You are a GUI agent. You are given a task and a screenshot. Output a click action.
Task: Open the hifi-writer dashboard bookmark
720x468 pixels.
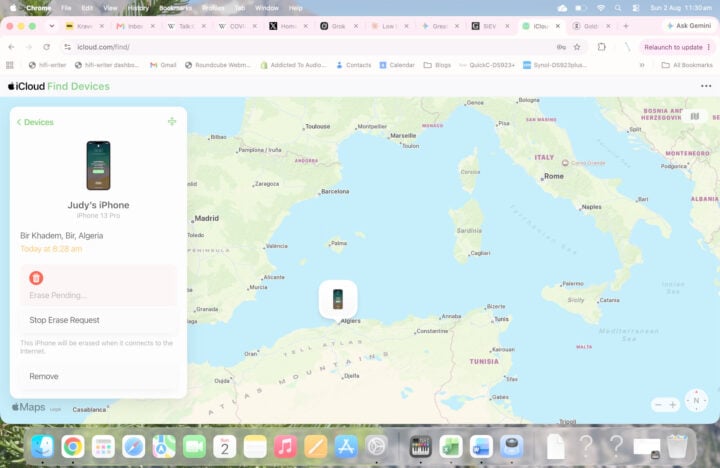(x=107, y=65)
